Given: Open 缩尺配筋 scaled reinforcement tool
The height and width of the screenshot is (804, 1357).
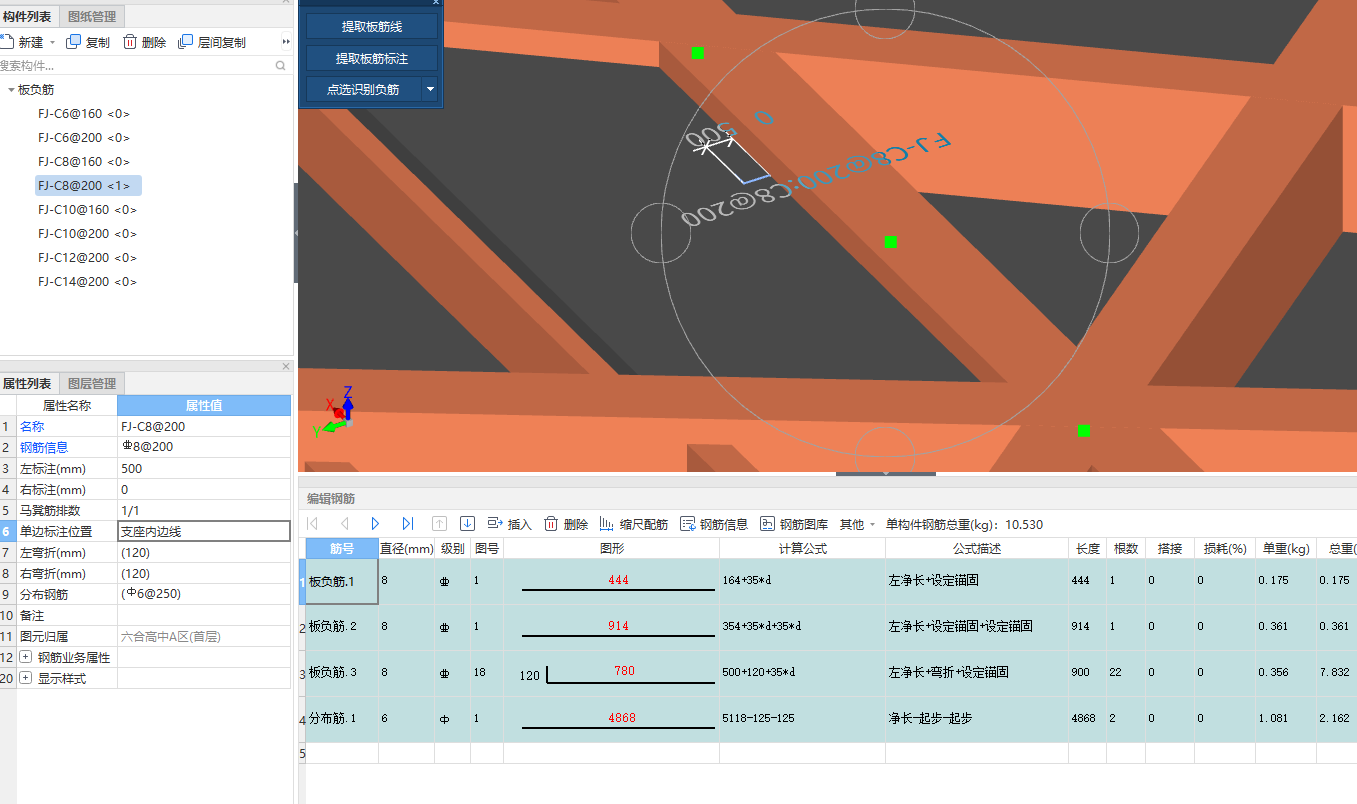Looking at the screenshot, I should (x=633, y=524).
